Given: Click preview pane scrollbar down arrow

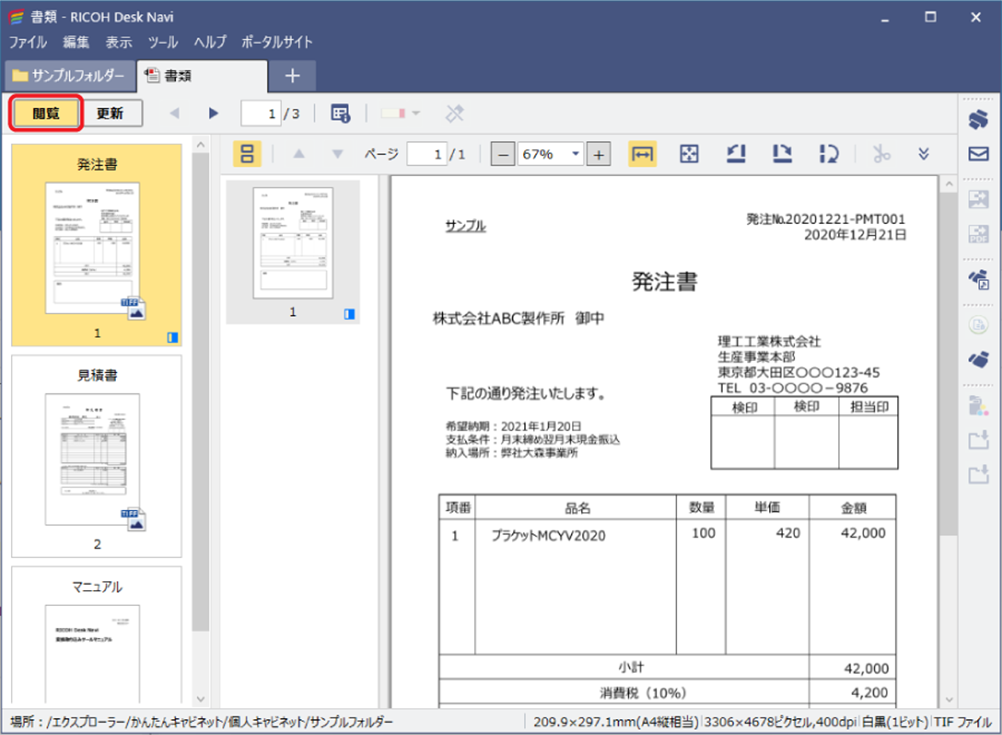Looking at the screenshot, I should 949,699.
